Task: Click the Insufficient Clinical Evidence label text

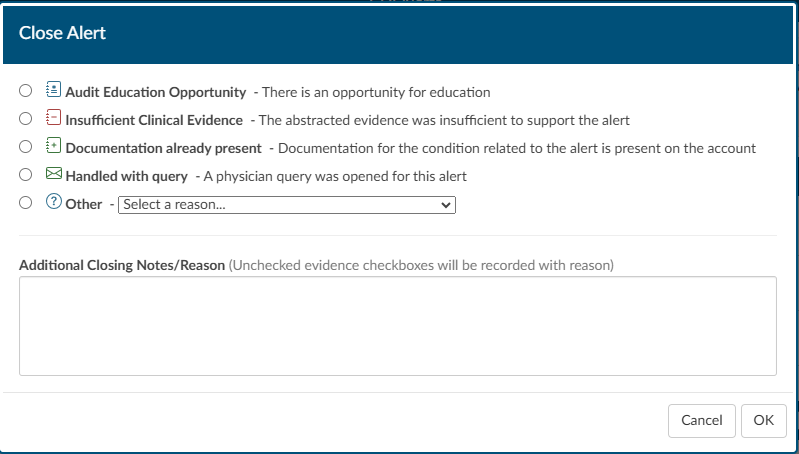Action: click(154, 120)
